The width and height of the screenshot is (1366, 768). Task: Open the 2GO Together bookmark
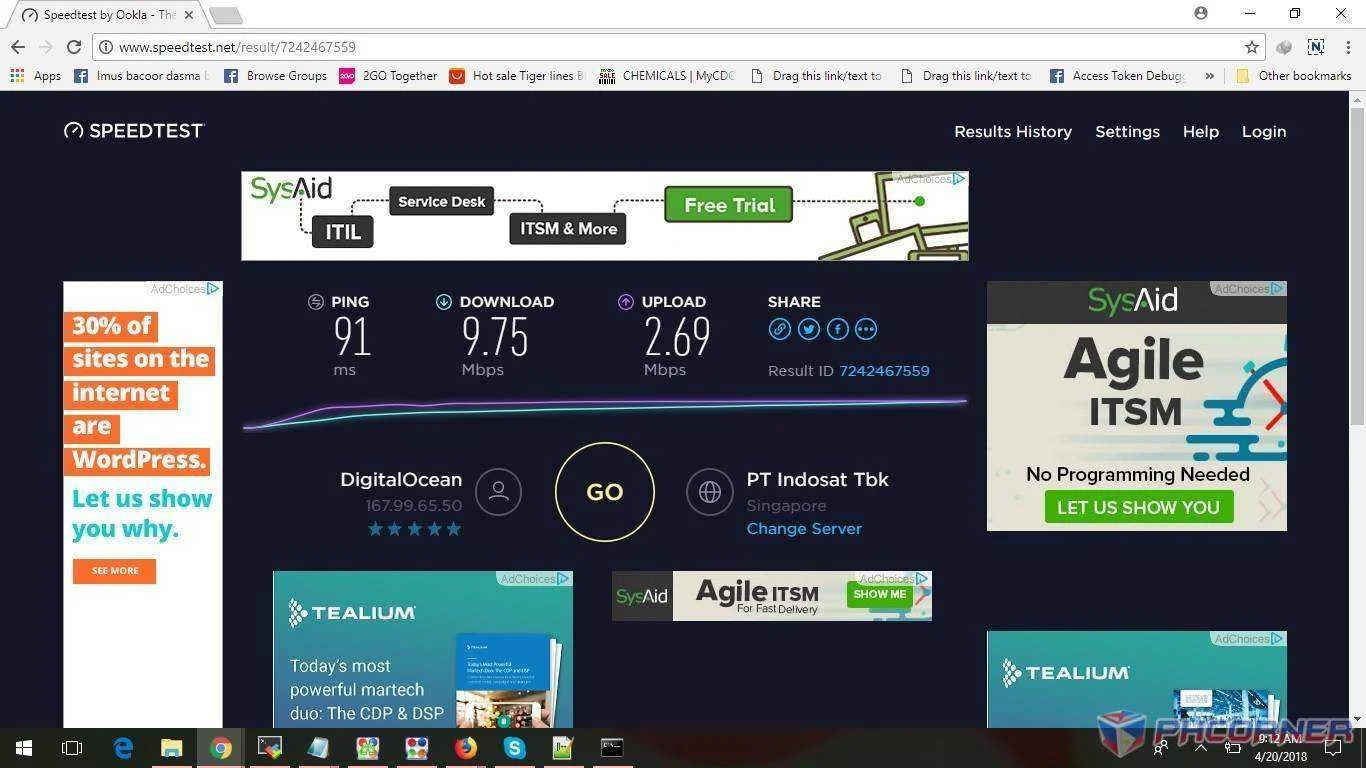click(388, 75)
